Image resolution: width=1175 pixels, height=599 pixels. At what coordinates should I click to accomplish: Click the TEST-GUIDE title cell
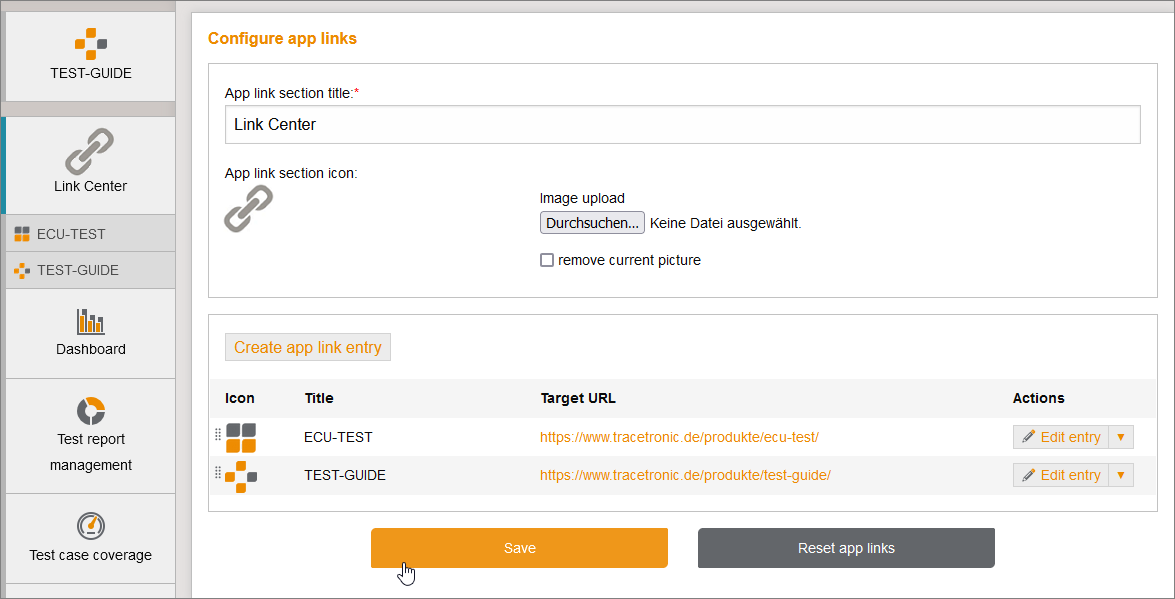click(345, 475)
